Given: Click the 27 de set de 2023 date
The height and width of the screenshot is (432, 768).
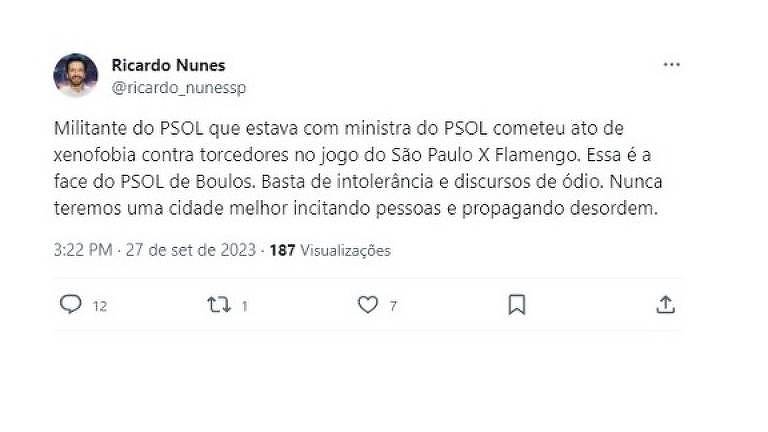Looking at the screenshot, I should tap(191, 250).
